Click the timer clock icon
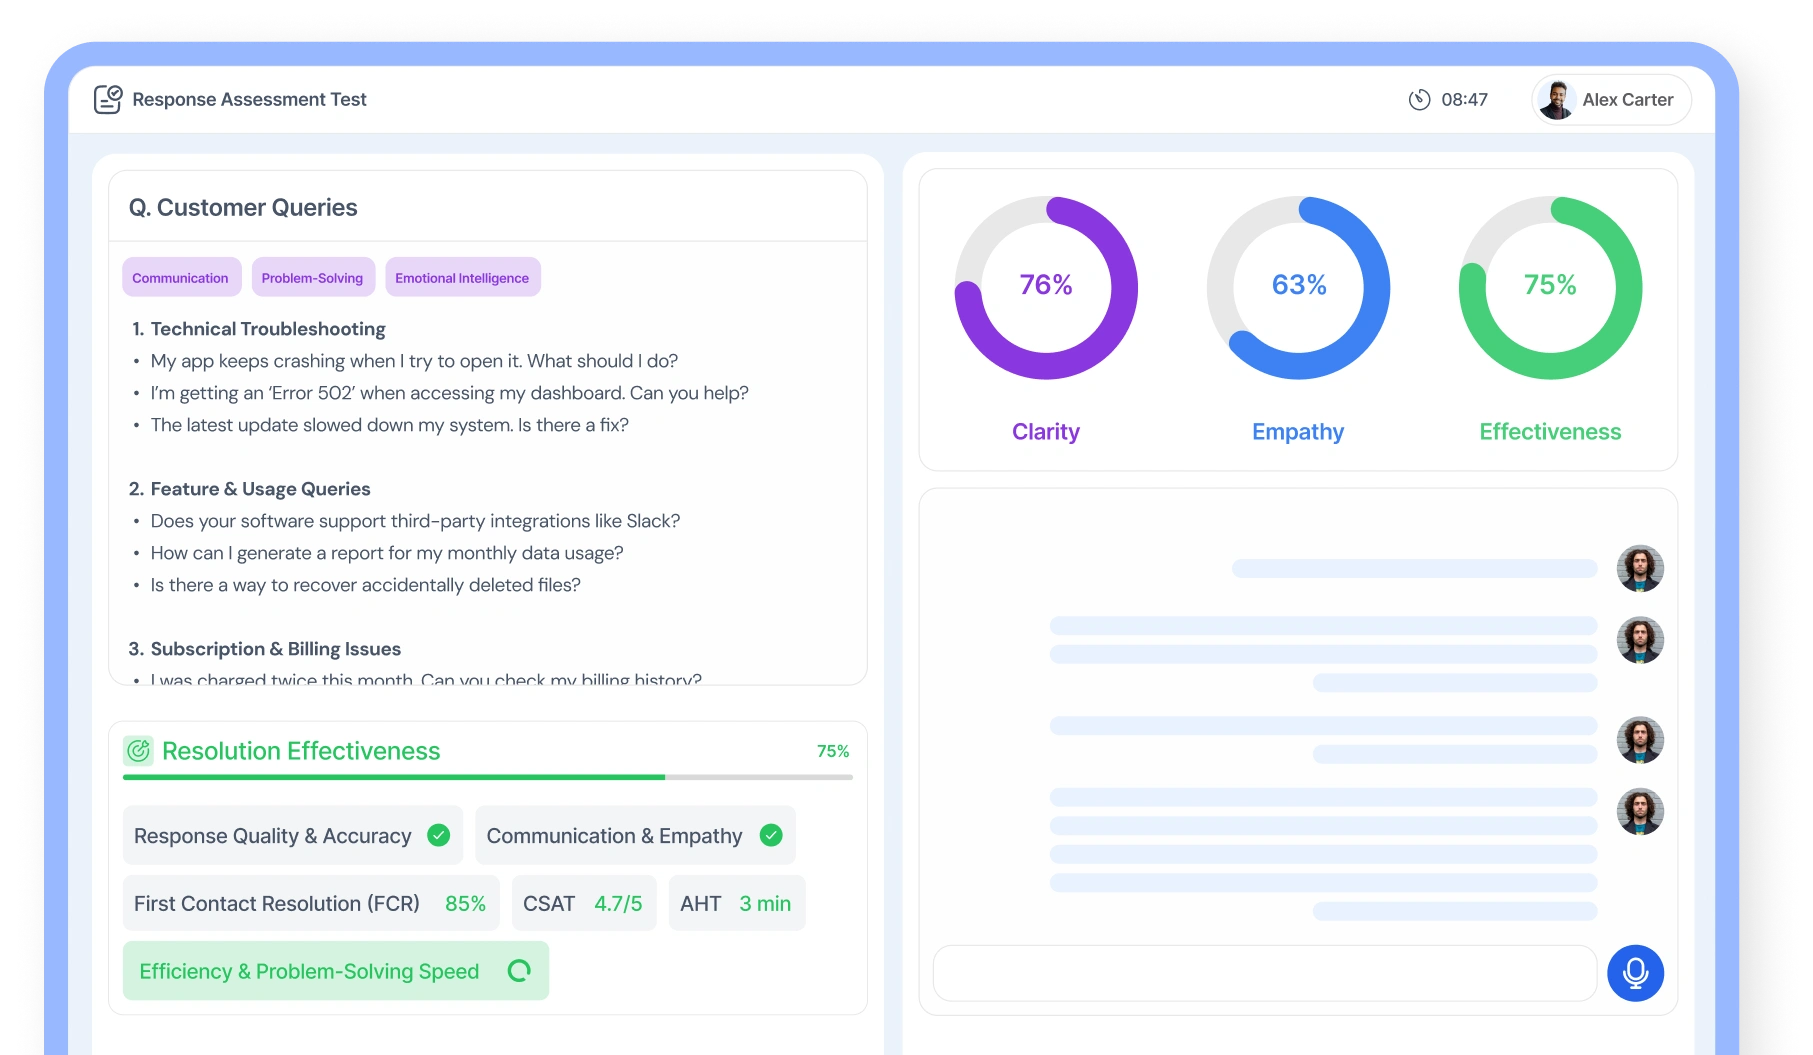 coord(1419,100)
